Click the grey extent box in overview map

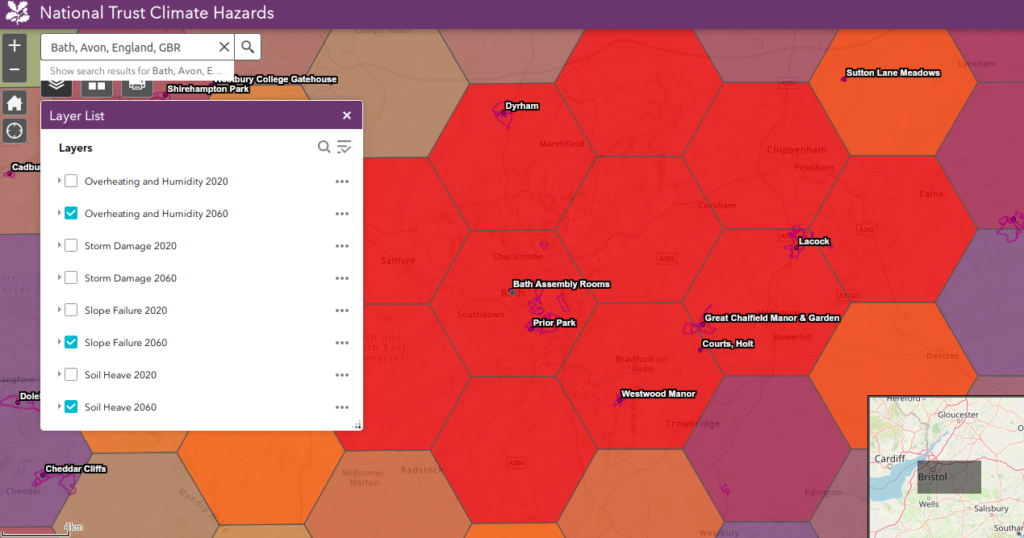coord(949,477)
